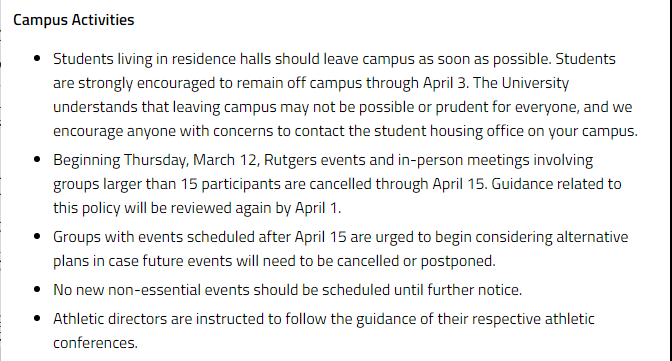Click 'Athletic directors' in the last bullet
Image resolution: width=672 pixels, height=361 pixels.
point(110,319)
